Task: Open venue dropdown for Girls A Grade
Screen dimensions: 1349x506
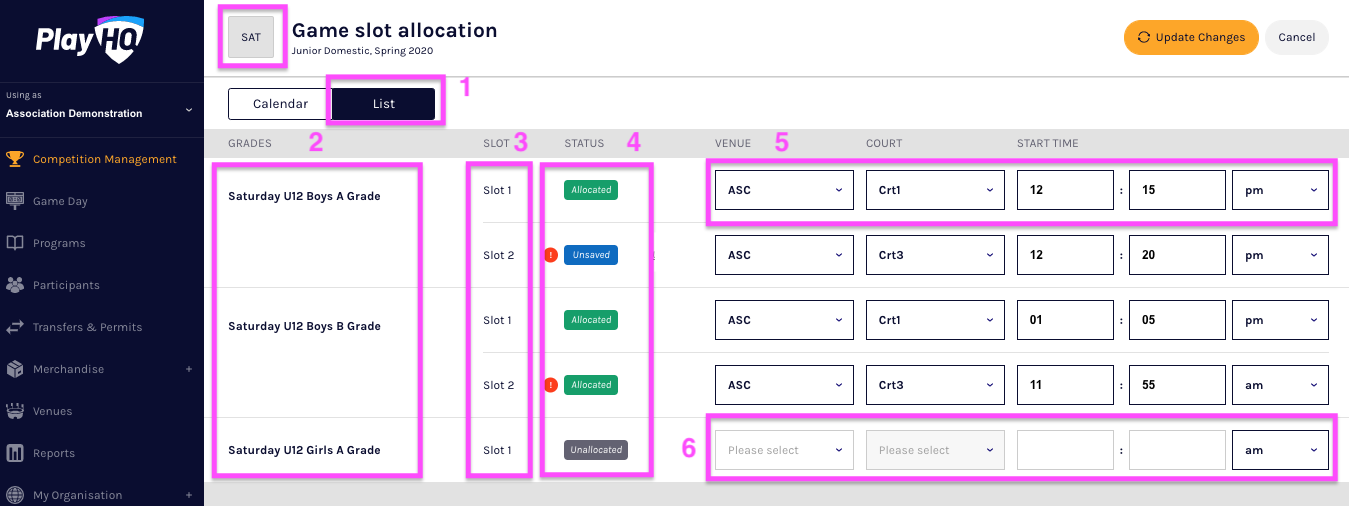Action: click(784, 450)
